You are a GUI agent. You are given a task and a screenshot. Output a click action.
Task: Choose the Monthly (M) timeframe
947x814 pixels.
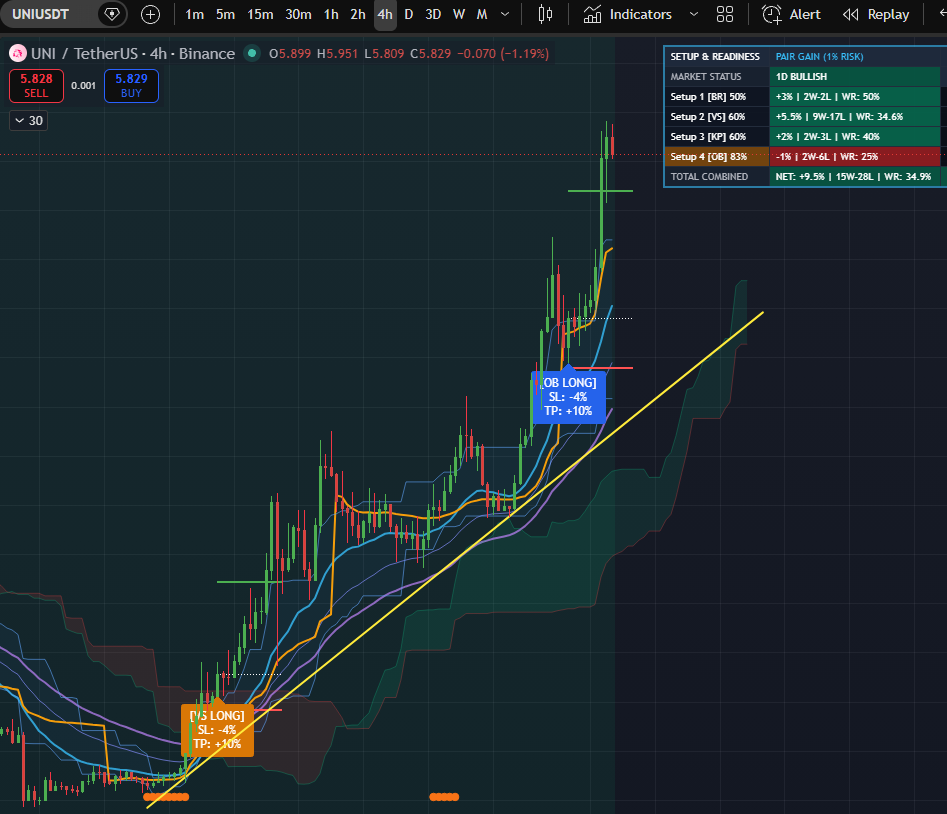(x=482, y=14)
